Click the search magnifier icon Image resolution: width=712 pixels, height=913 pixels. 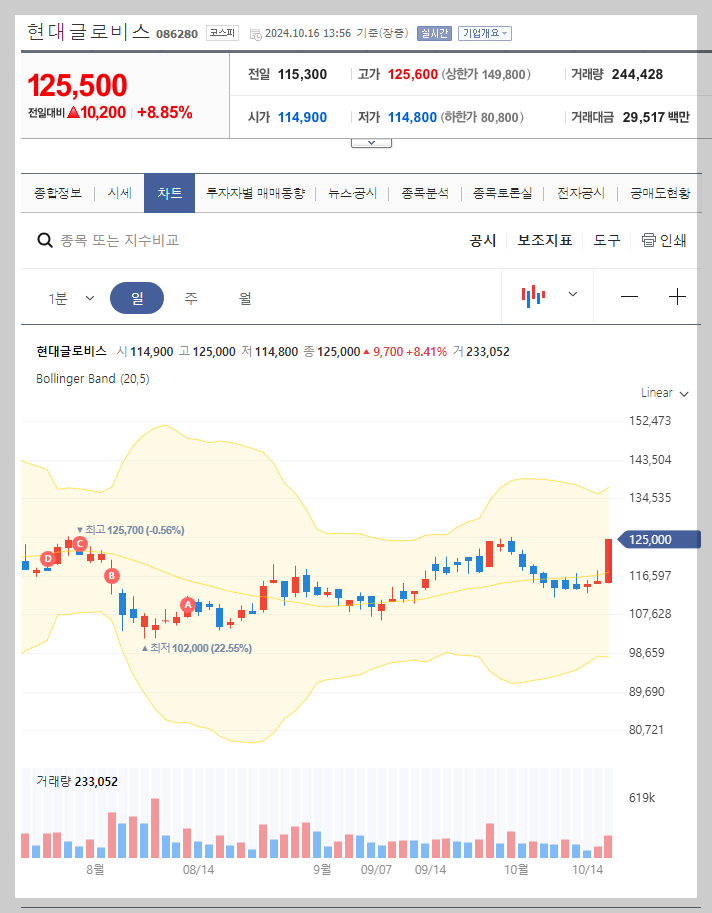pyautogui.click(x=44, y=240)
